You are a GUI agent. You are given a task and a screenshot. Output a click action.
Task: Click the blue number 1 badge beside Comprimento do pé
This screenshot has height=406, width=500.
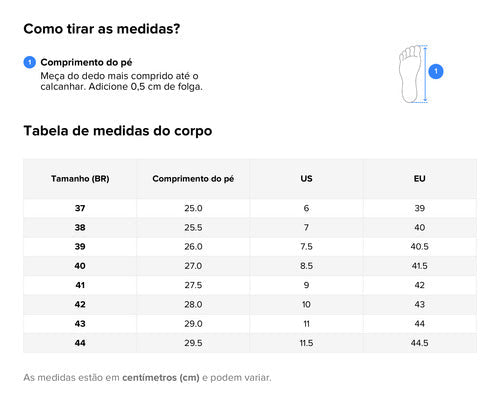(30, 62)
